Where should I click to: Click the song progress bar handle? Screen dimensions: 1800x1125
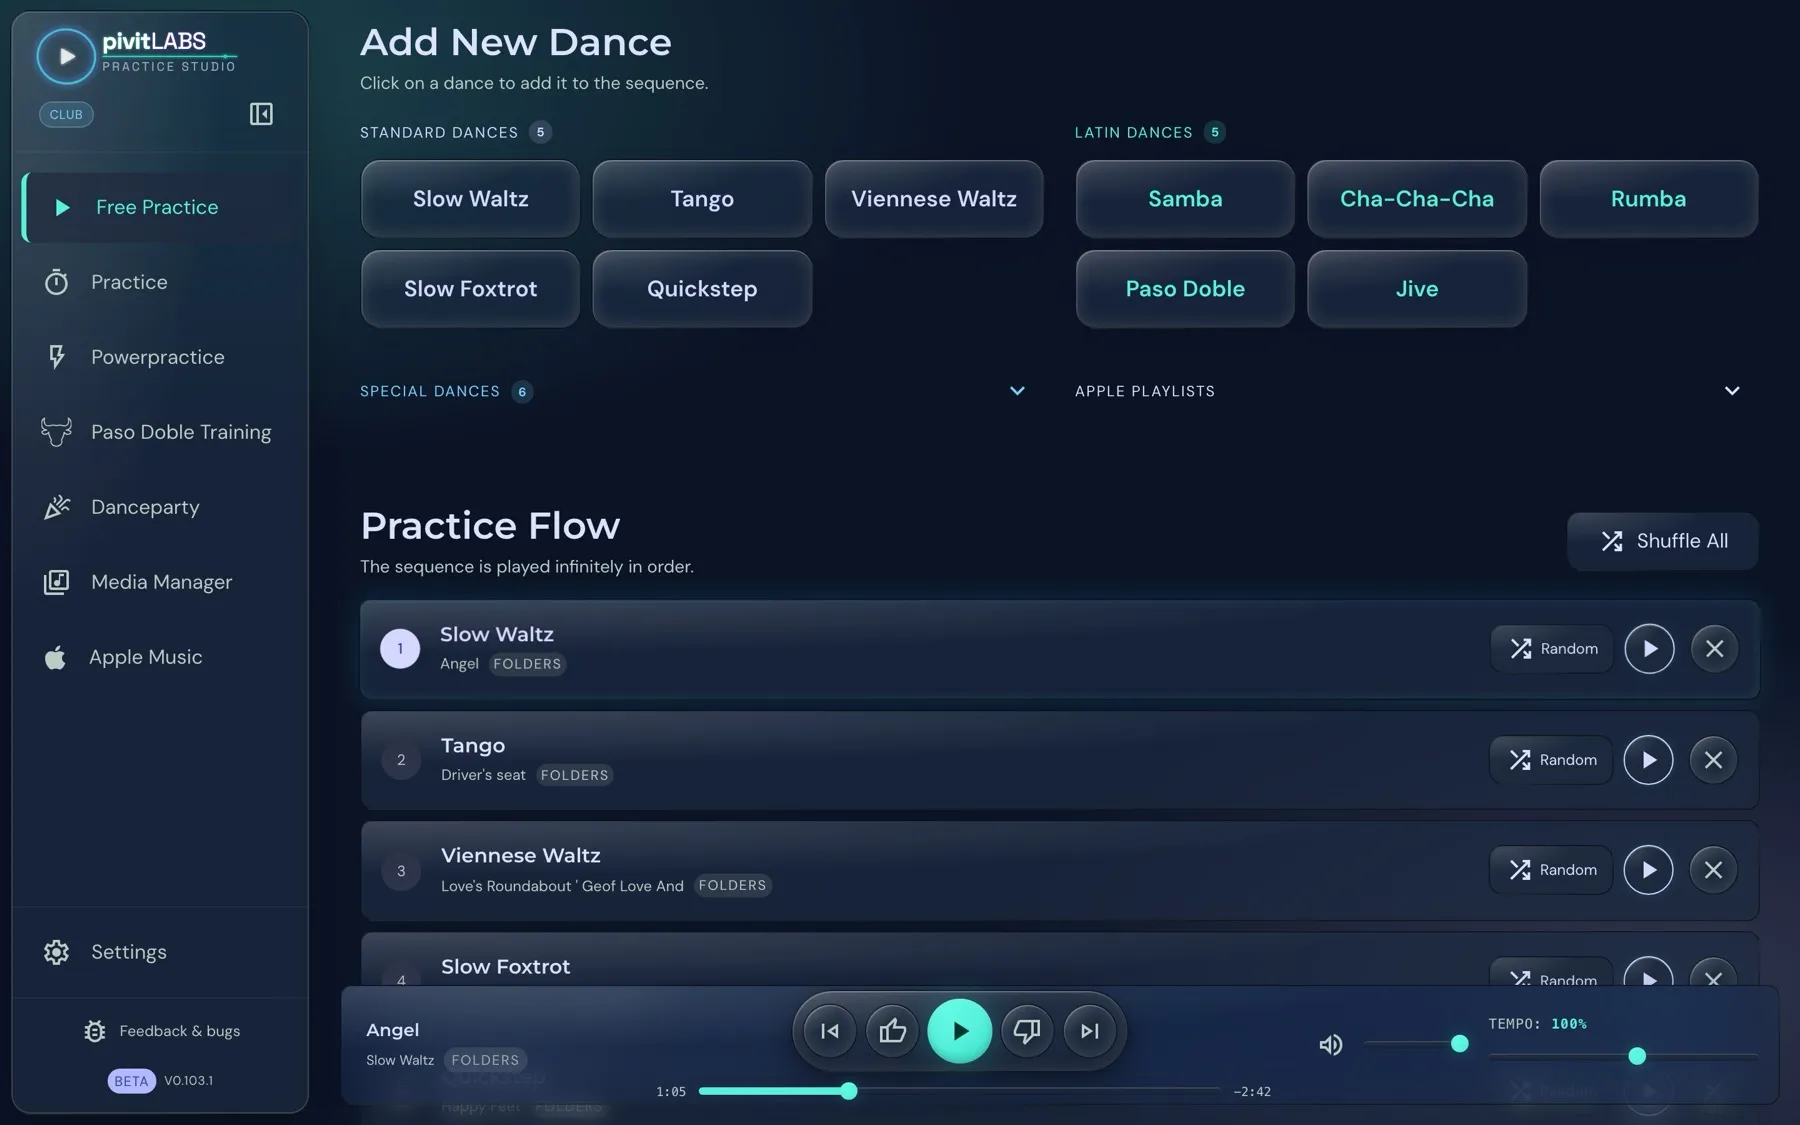coord(848,1091)
